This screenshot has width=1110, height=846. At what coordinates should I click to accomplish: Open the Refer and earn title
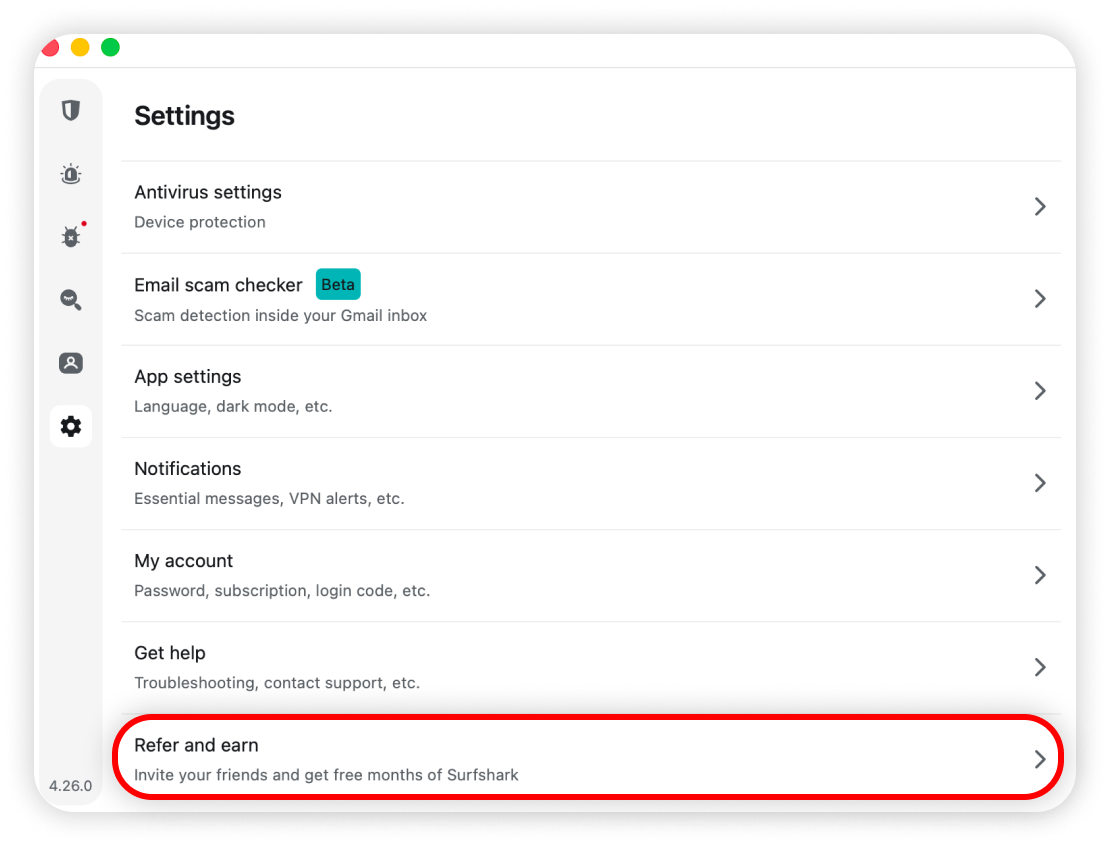tap(196, 745)
